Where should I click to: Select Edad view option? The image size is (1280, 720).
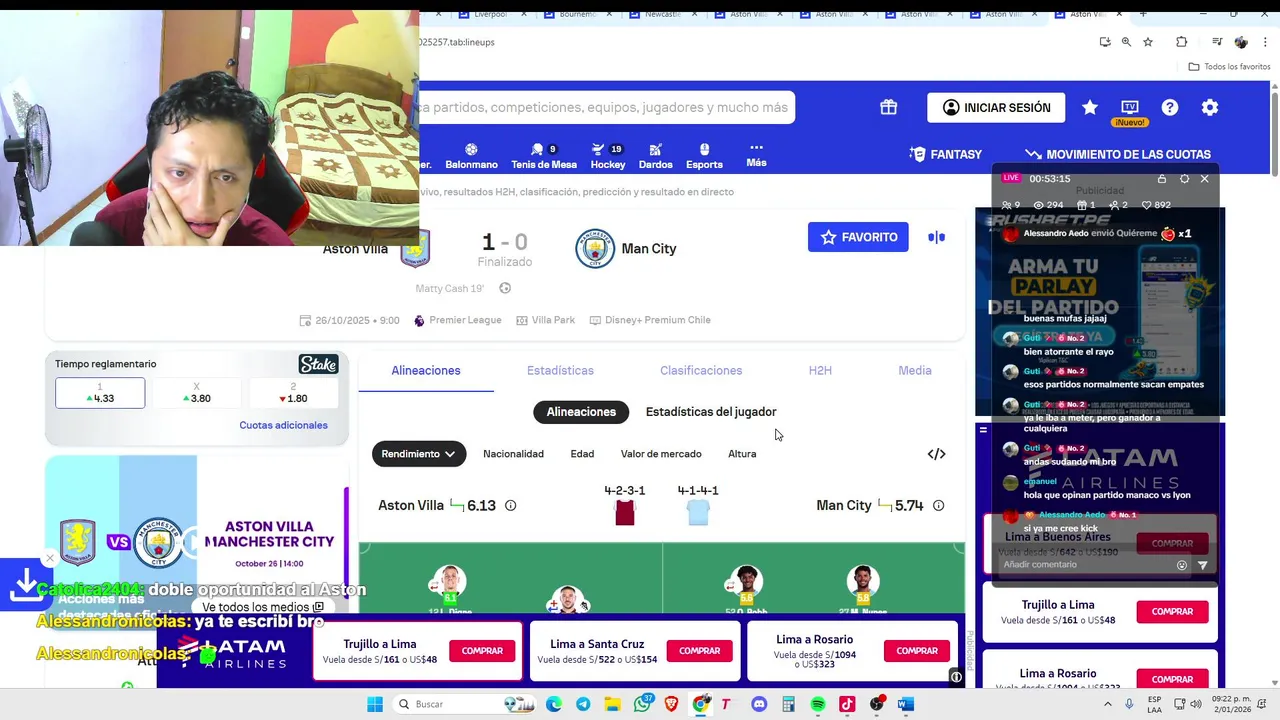pyautogui.click(x=582, y=454)
